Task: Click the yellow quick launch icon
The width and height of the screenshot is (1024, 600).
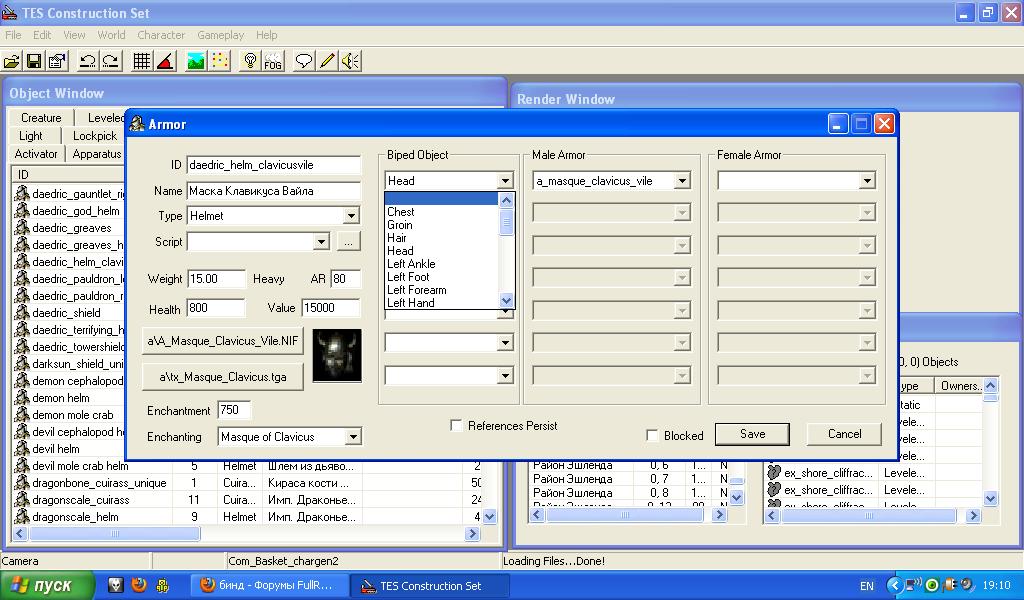Action: 162,585
